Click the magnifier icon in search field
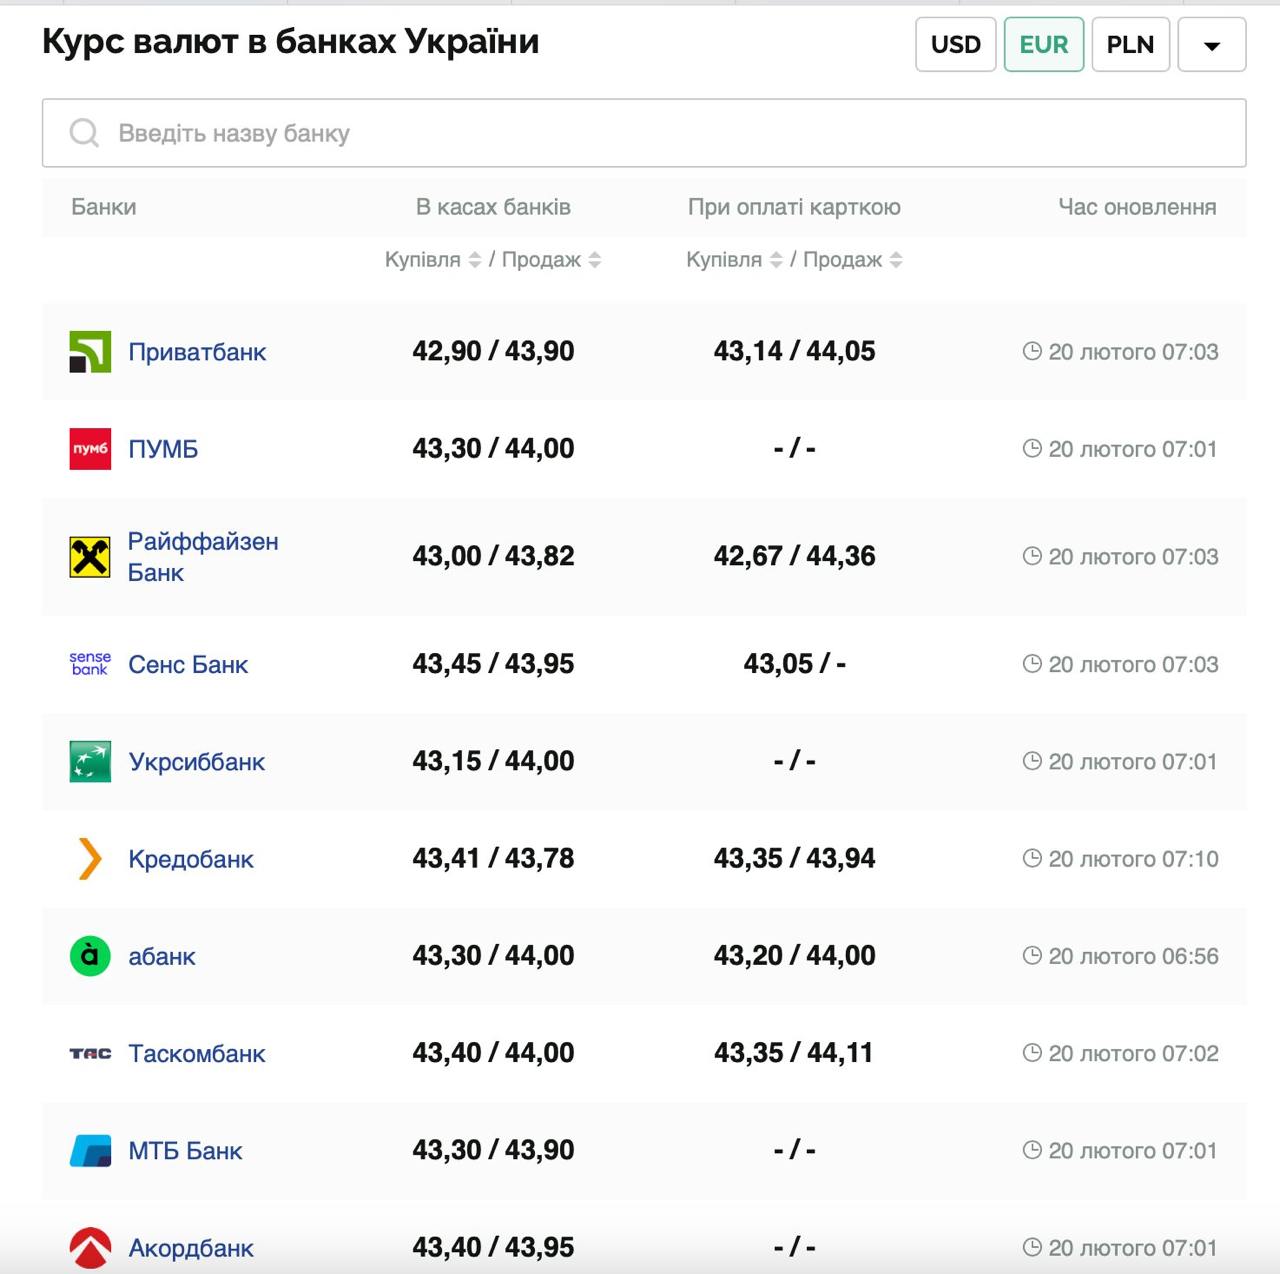The height and width of the screenshot is (1274, 1280). (84, 133)
